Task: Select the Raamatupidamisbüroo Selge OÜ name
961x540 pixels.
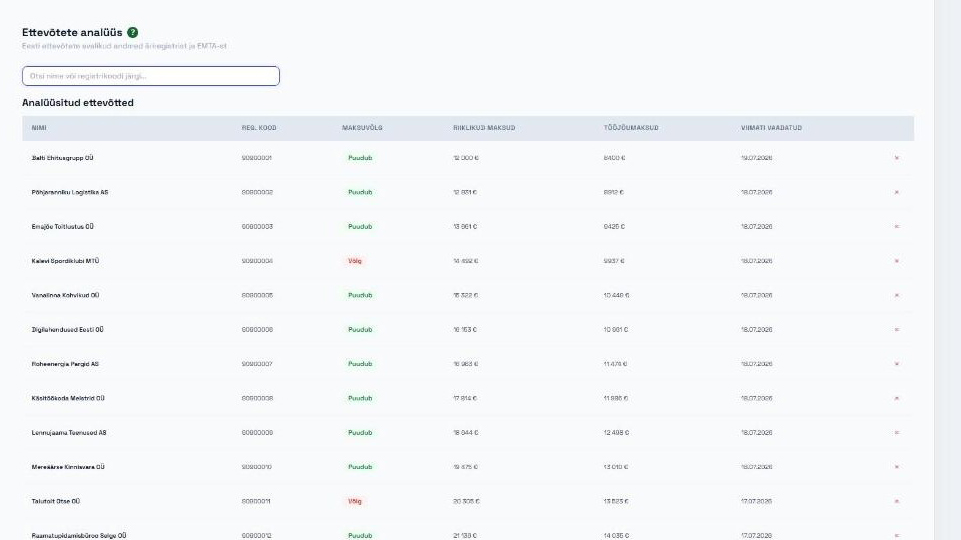Action: [78, 536]
